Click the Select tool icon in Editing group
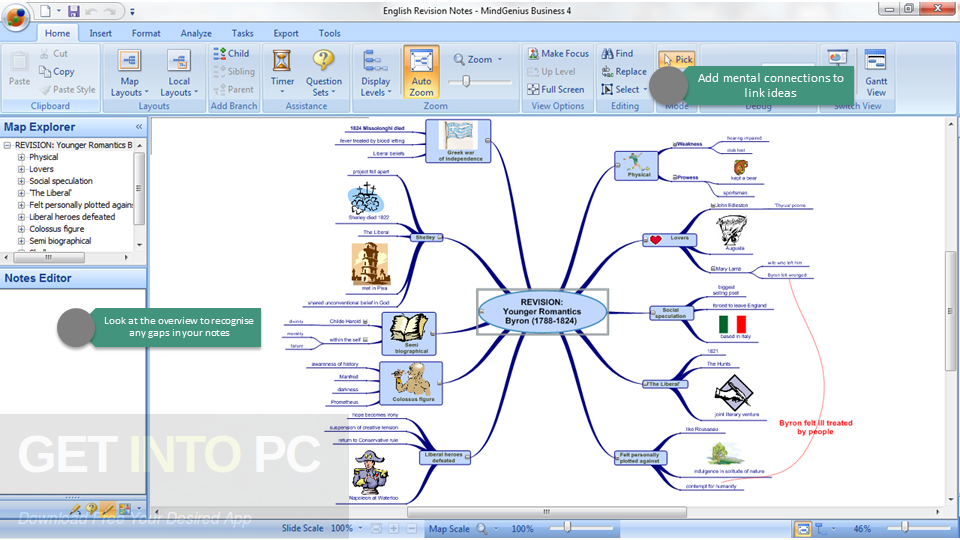Screen dimensions: 960x540 click(x=607, y=89)
